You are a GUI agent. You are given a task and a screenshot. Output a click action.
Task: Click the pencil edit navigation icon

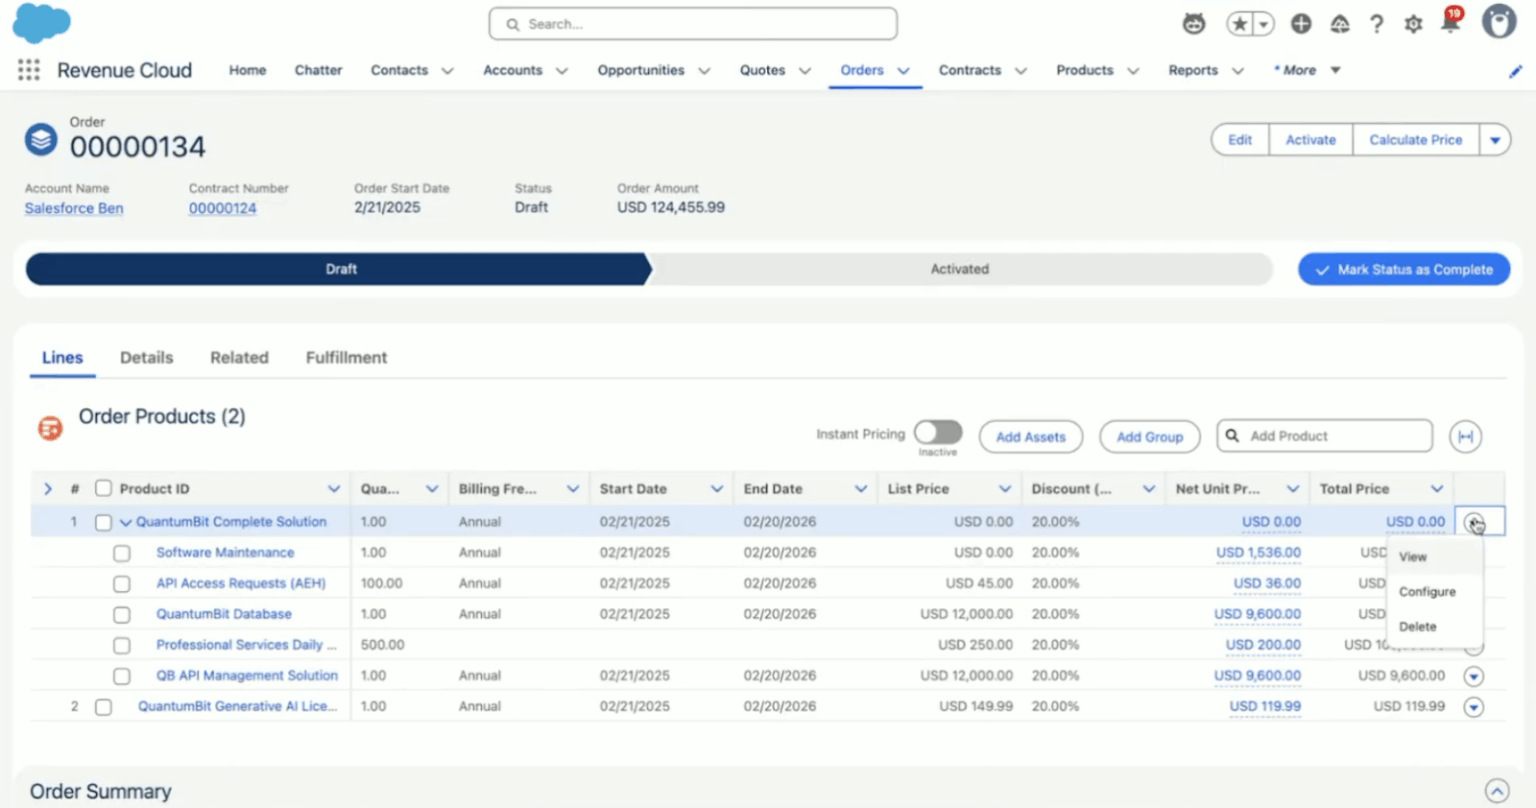pyautogui.click(x=1515, y=71)
